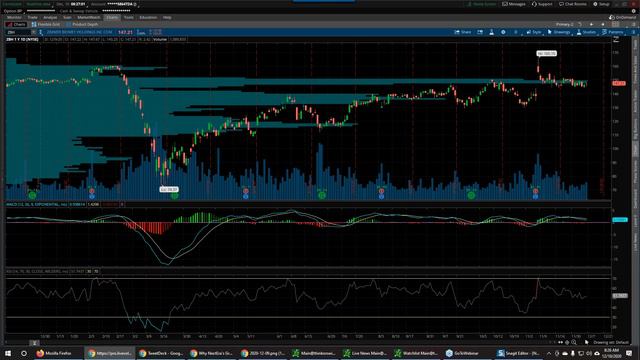Image resolution: width=640 pixels, height=360 pixels.
Task: Click the zoom magnifier icon below chart
Action: coord(574,342)
